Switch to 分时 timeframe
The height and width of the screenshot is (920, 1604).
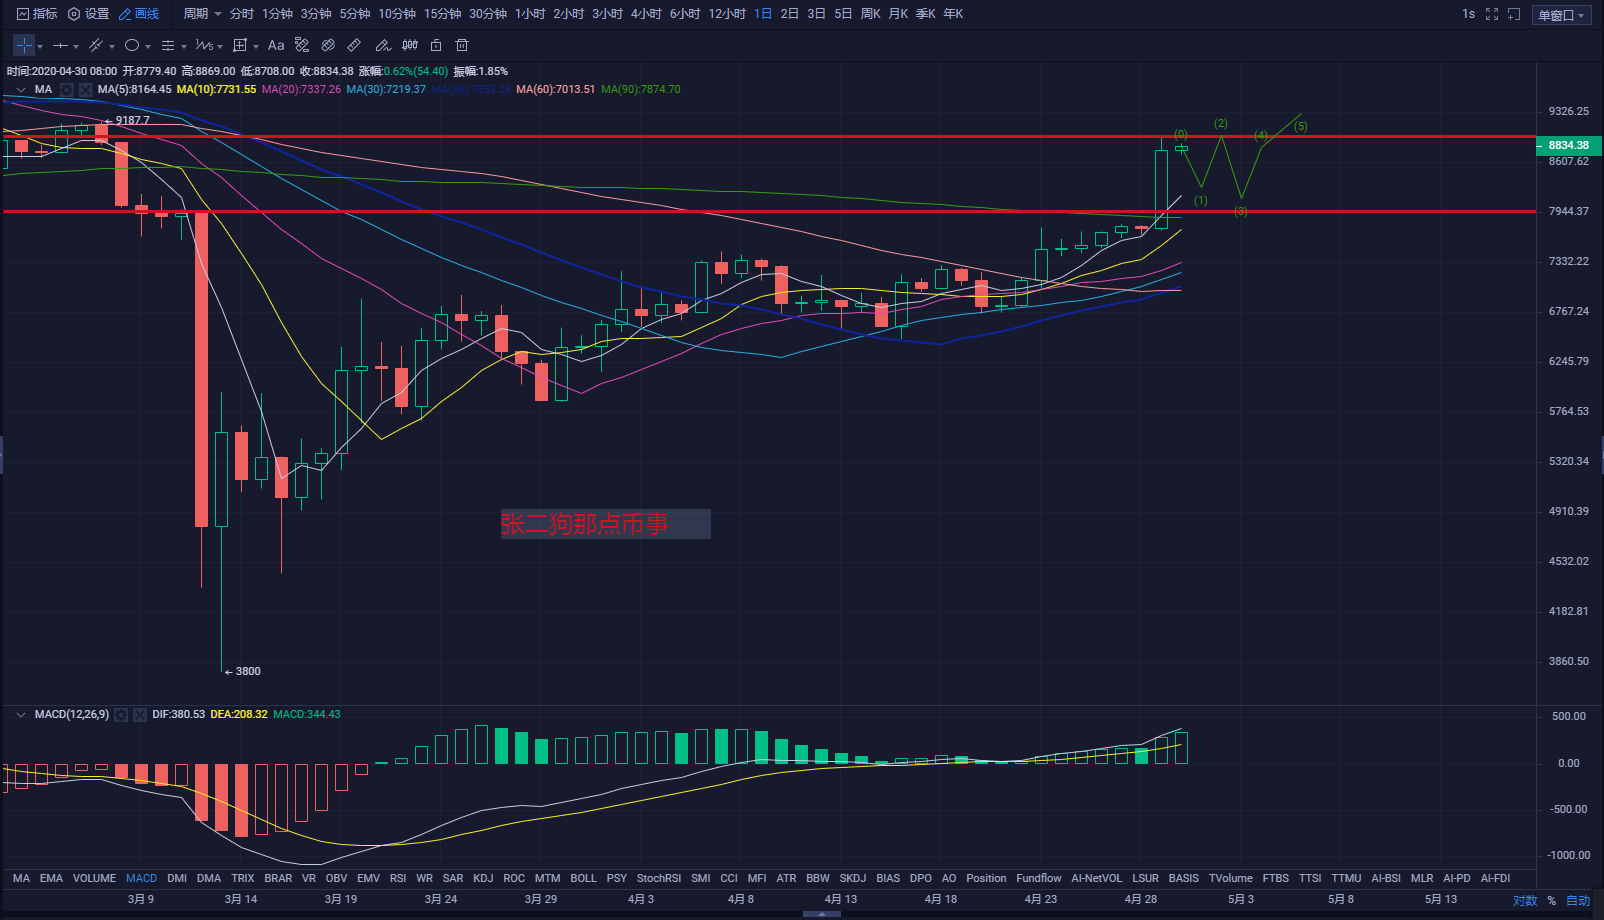pos(242,14)
